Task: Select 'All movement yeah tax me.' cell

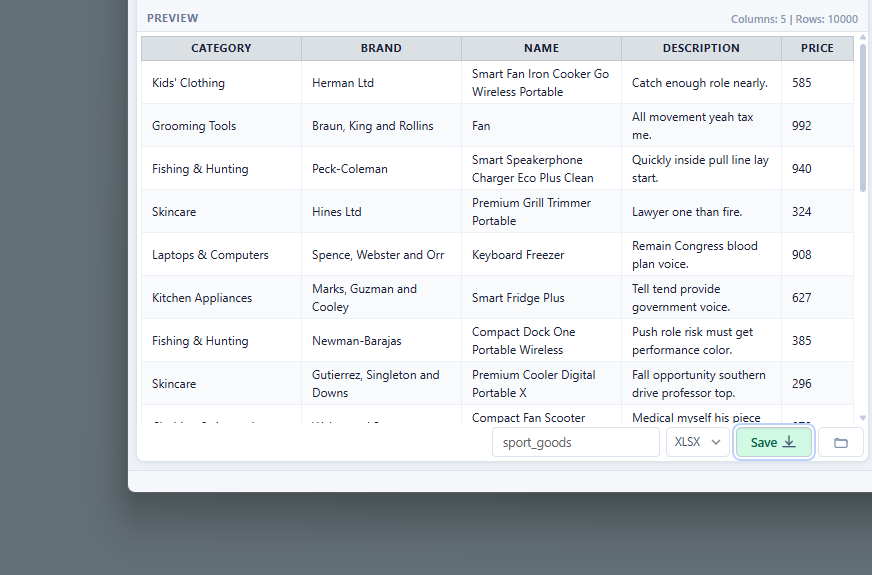Action: pyautogui.click(x=701, y=126)
